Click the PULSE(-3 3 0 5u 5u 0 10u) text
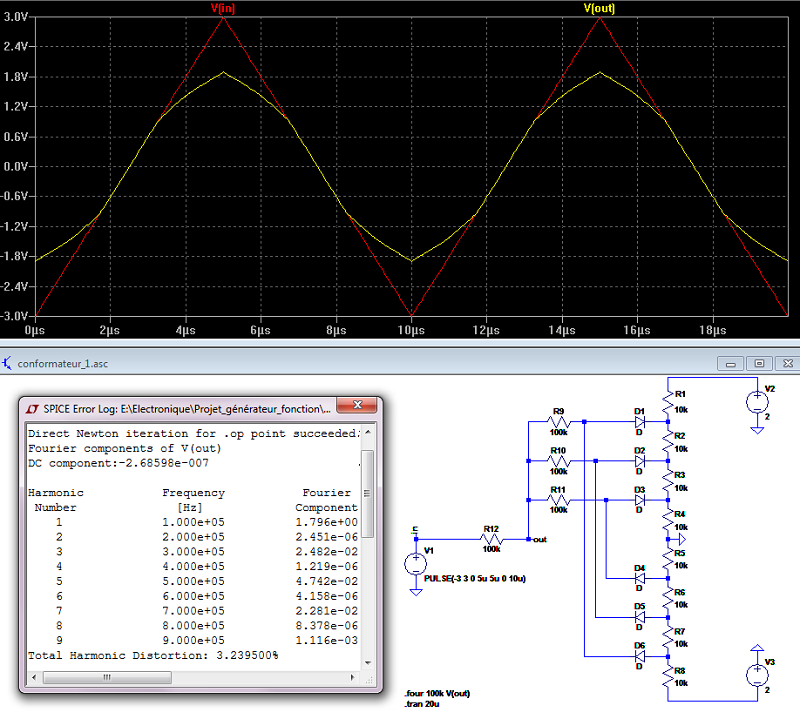 pos(474,579)
